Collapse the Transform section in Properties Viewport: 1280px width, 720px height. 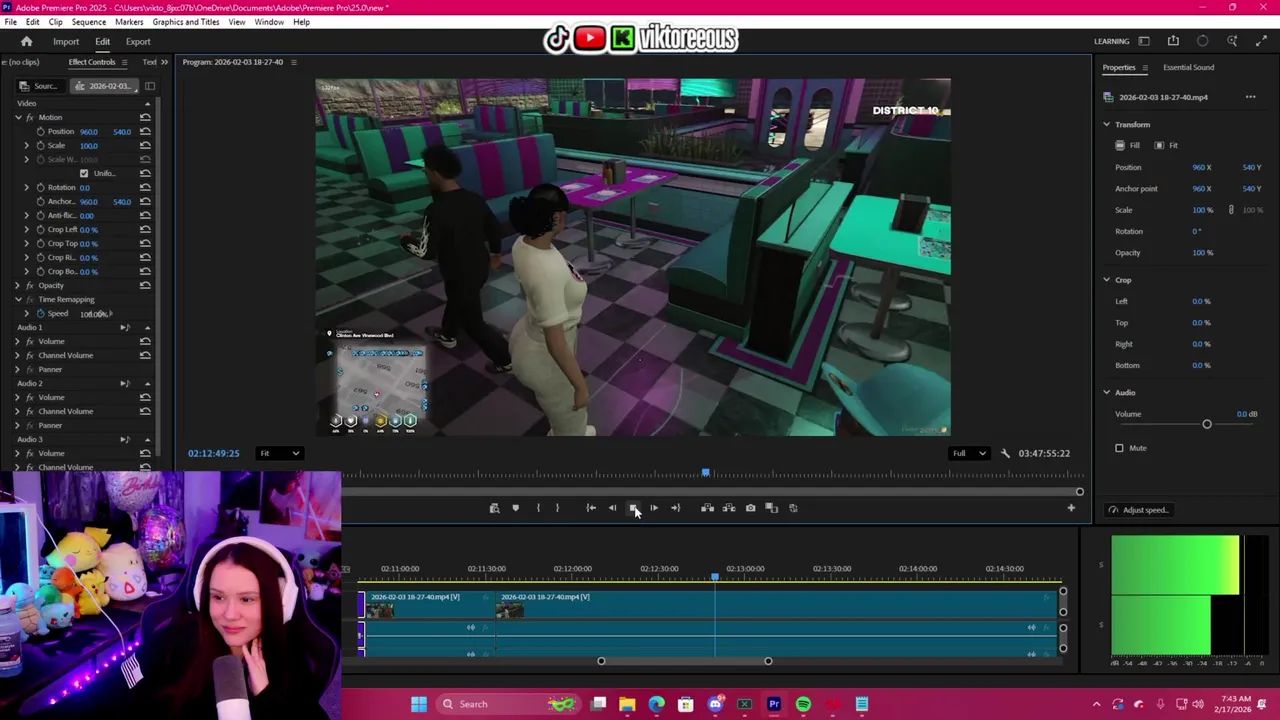point(1107,124)
